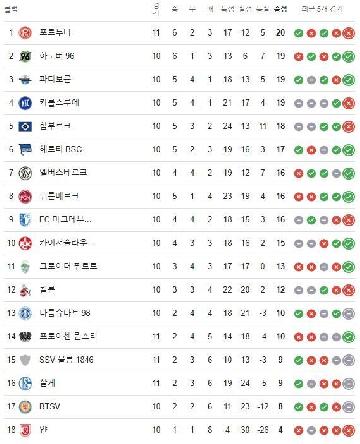The height and width of the screenshot is (444, 360).
Task: Click the points column header
Action: (x=280, y=9)
